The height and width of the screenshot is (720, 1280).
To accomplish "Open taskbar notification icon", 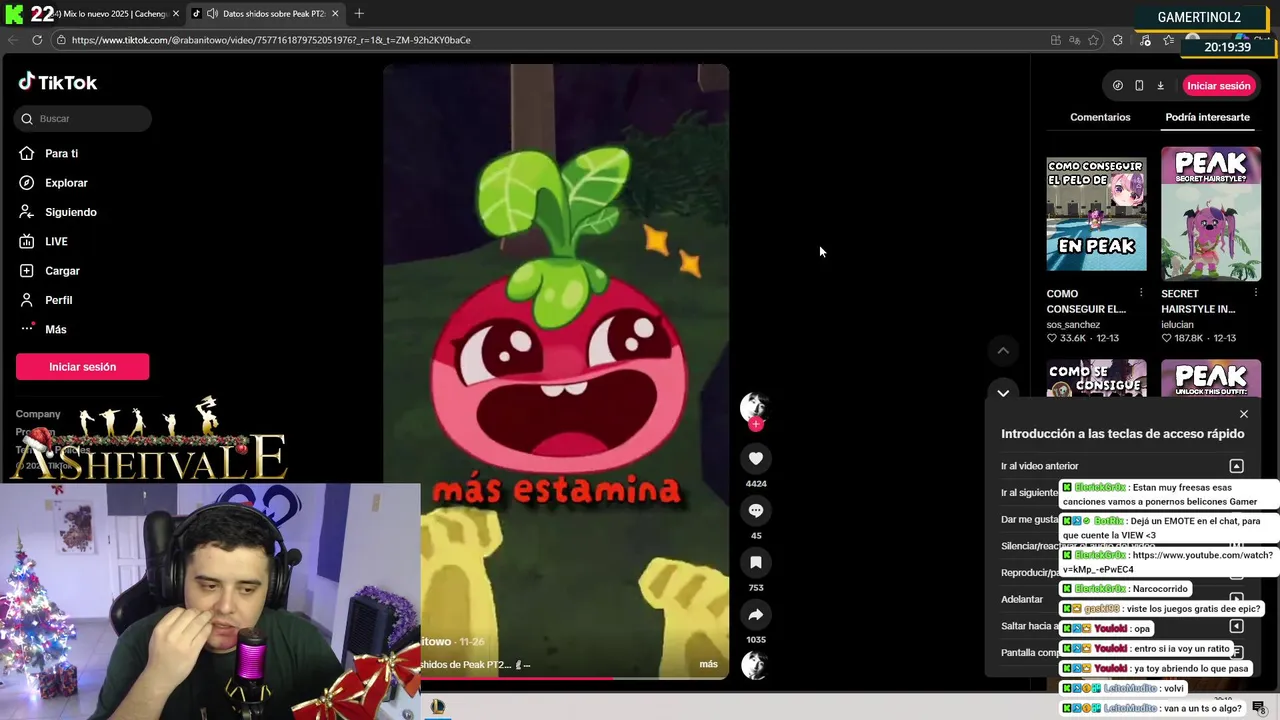I will 1259,708.
